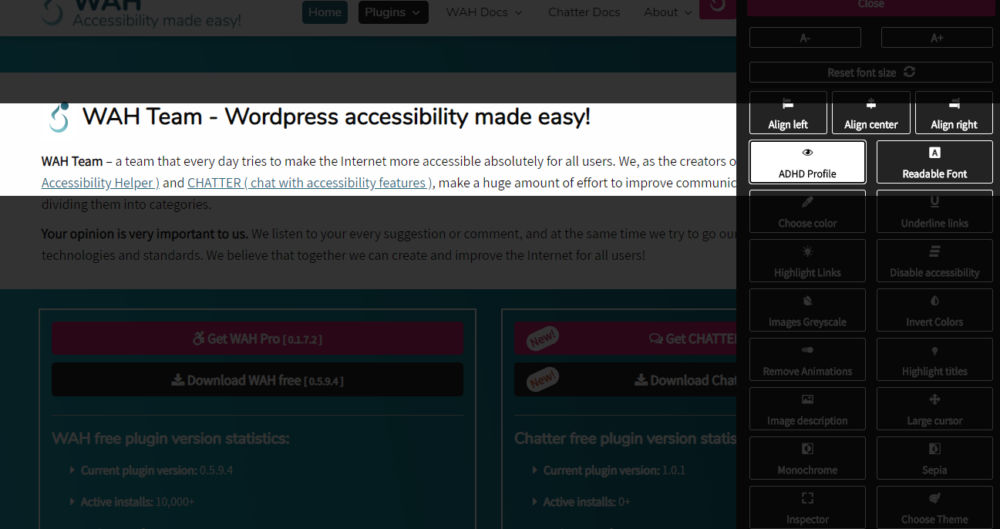Select Align center text option
Image resolution: width=1000 pixels, height=529 pixels.
(871, 113)
